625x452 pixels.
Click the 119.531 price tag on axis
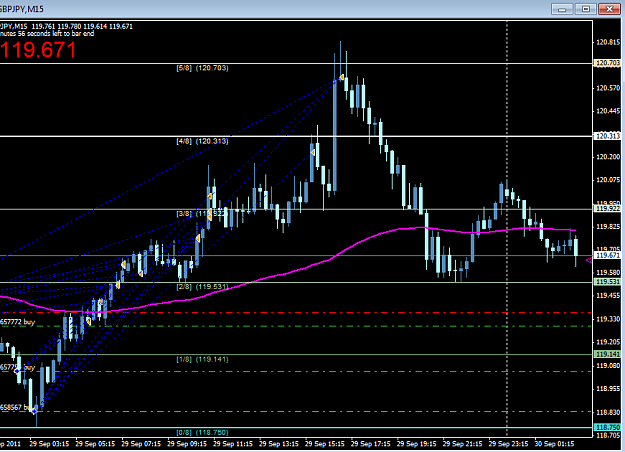pyautogui.click(x=607, y=282)
